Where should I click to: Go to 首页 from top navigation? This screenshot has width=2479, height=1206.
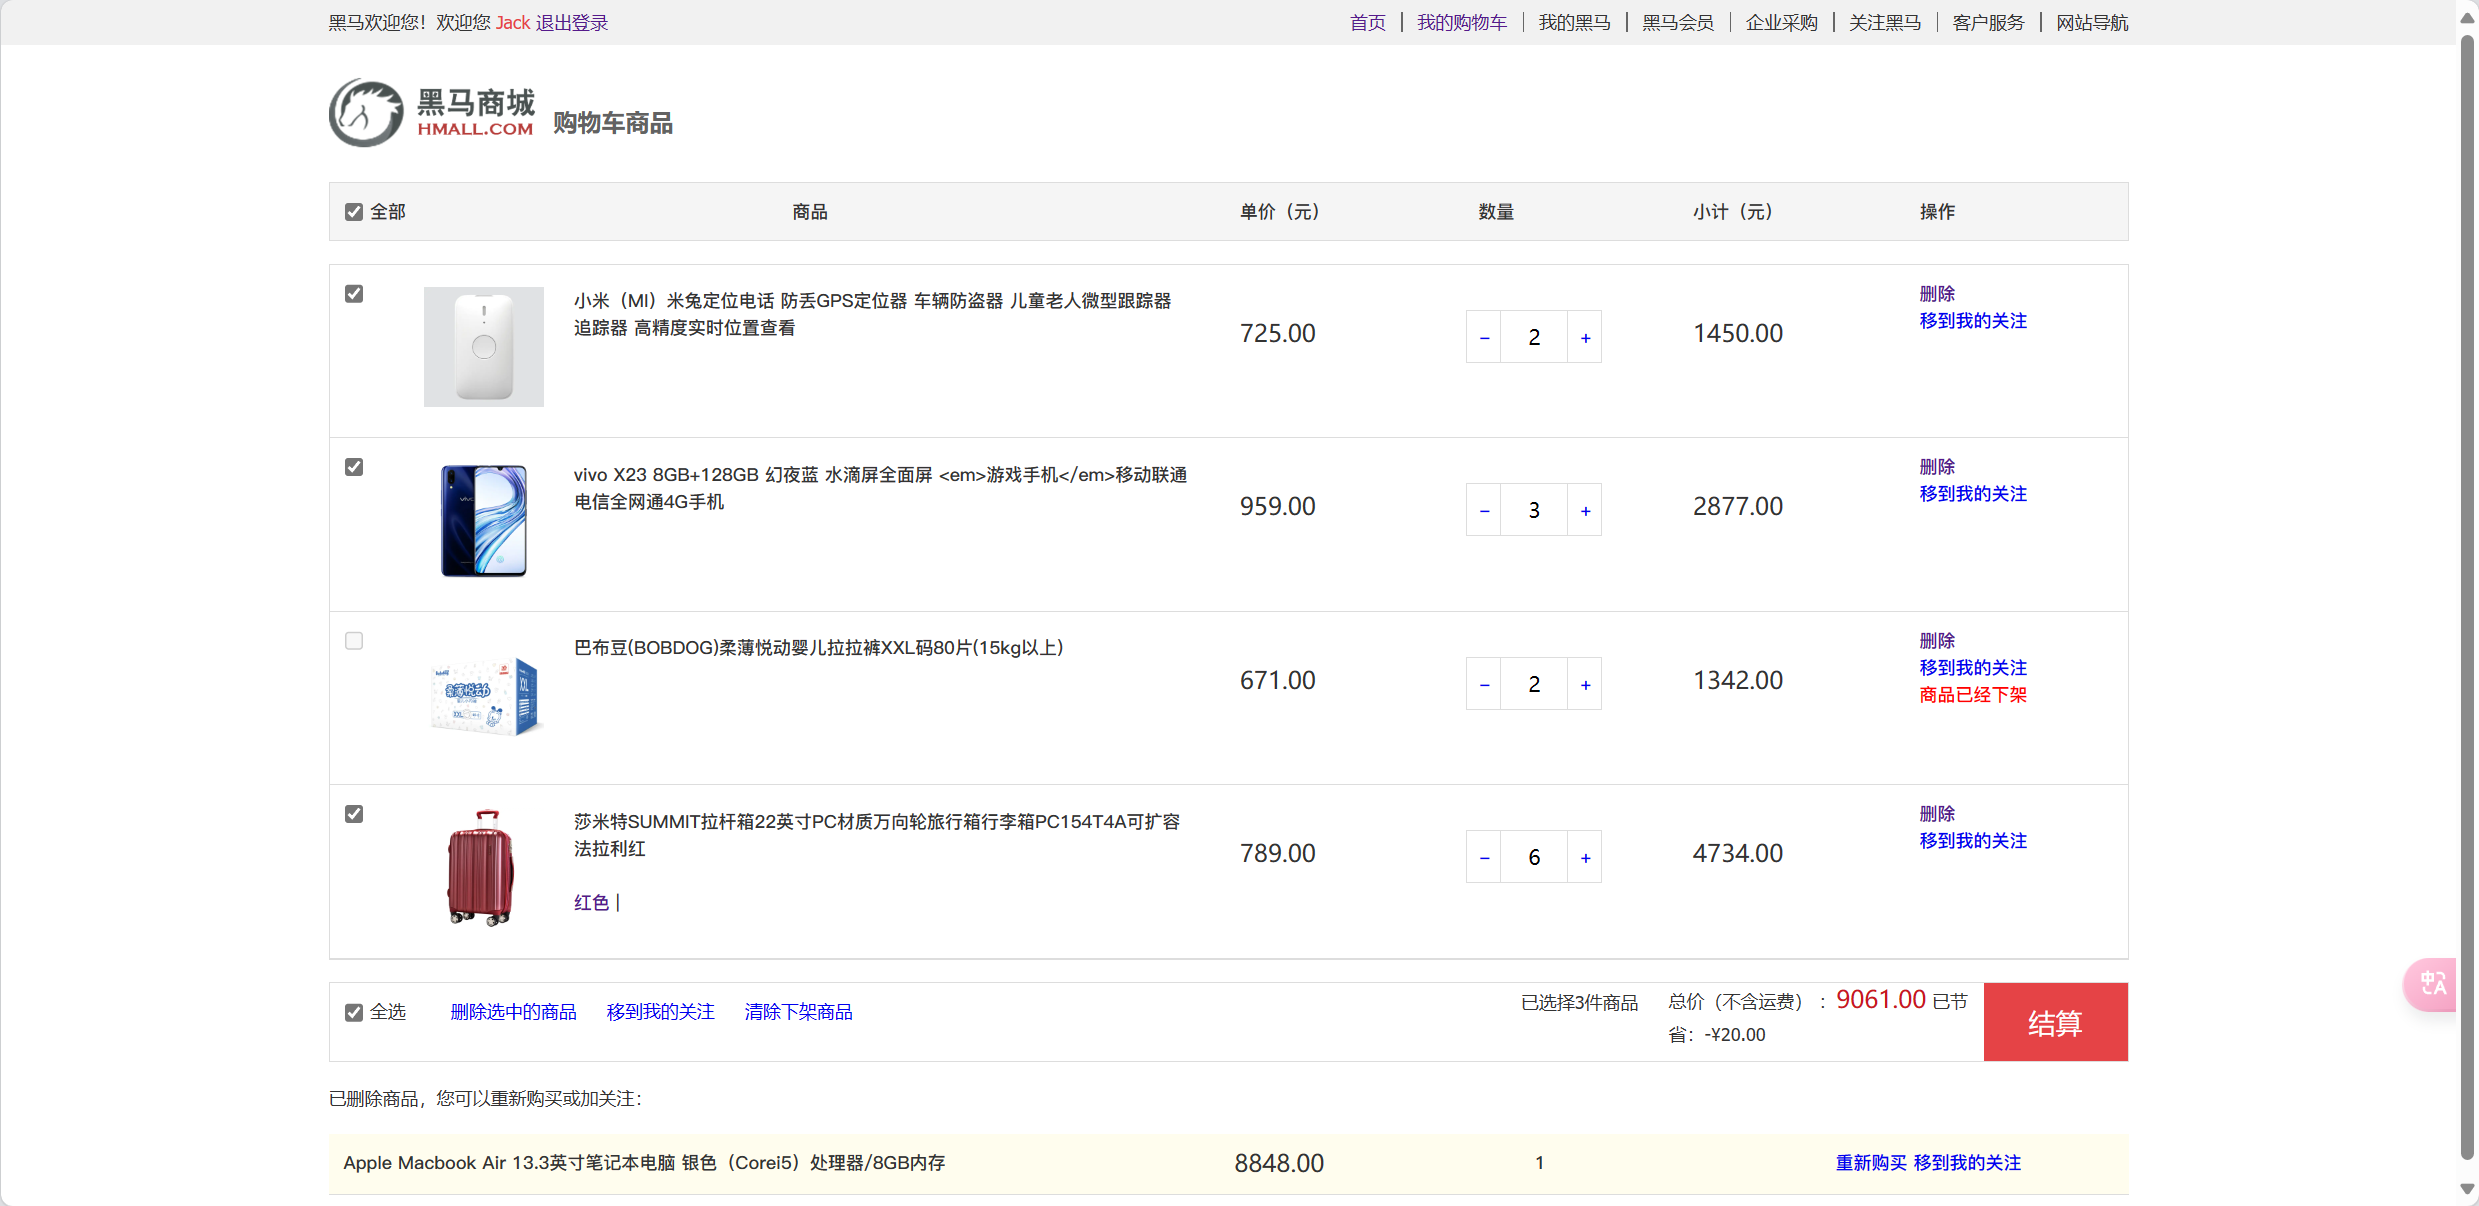1367,23
